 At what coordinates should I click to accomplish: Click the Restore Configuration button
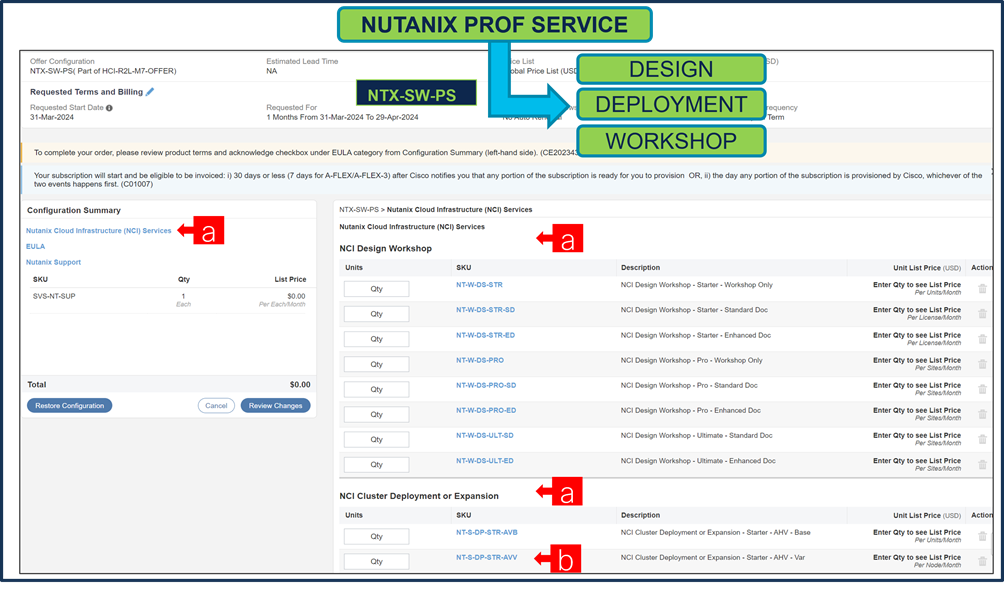[x=69, y=405]
